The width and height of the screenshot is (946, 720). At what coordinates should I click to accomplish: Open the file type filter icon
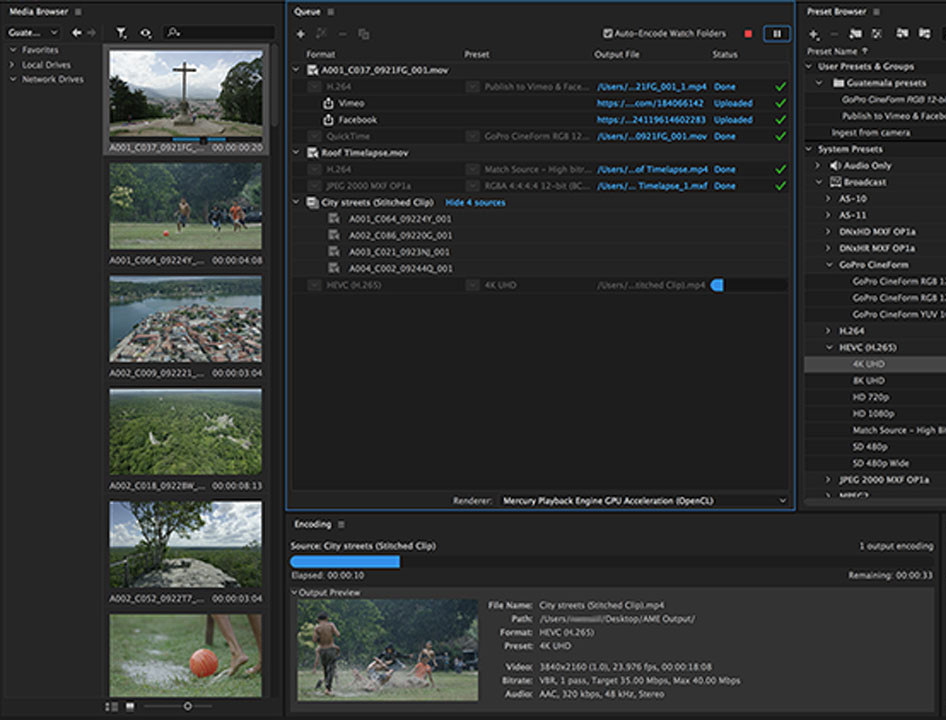(121, 33)
